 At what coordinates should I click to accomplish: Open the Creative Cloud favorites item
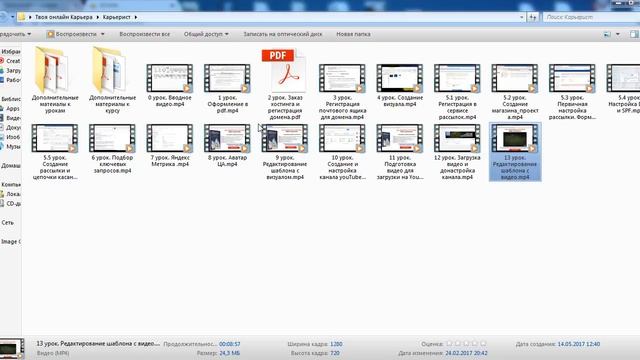tap(10, 61)
